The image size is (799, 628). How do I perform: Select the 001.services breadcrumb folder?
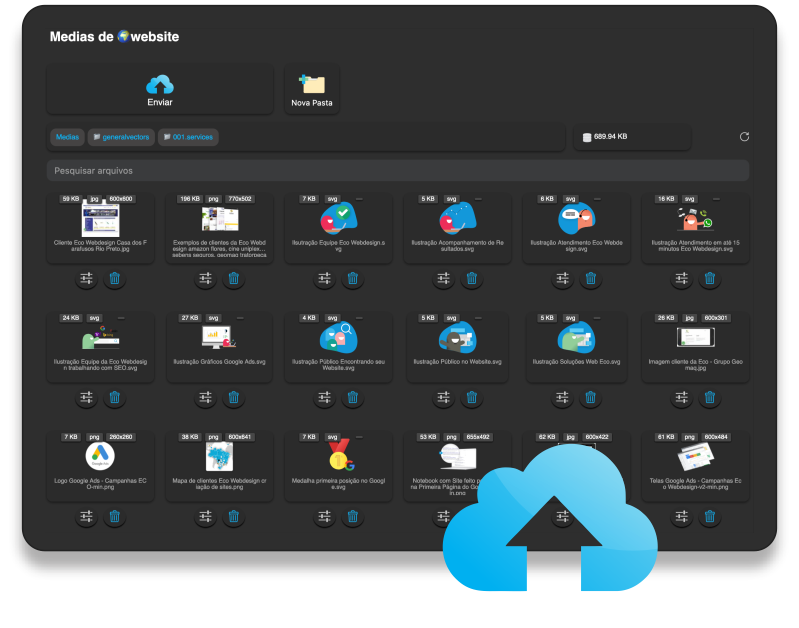point(187,137)
